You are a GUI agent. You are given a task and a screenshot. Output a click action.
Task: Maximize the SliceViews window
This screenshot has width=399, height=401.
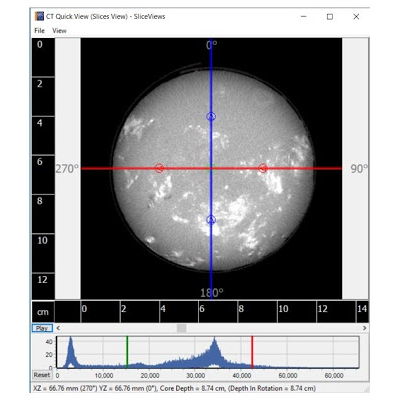coord(330,16)
